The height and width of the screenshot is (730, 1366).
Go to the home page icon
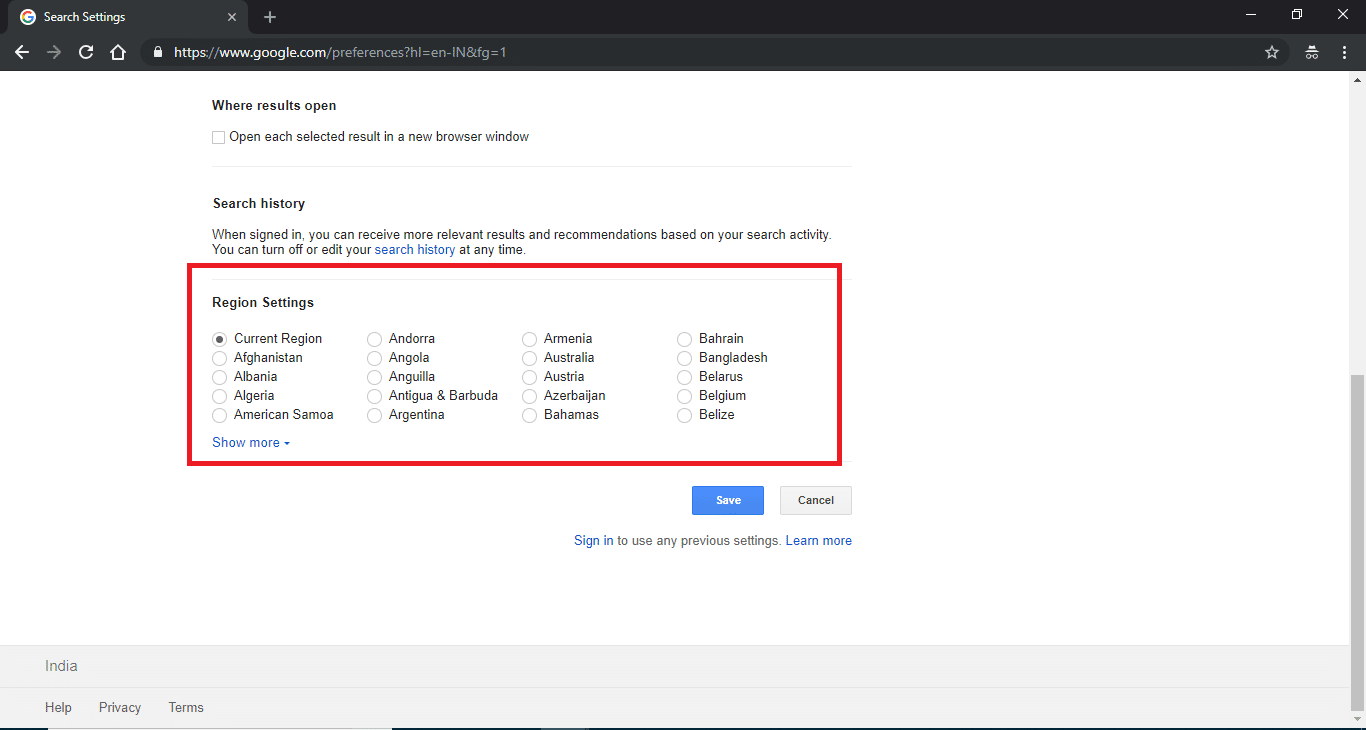118,52
